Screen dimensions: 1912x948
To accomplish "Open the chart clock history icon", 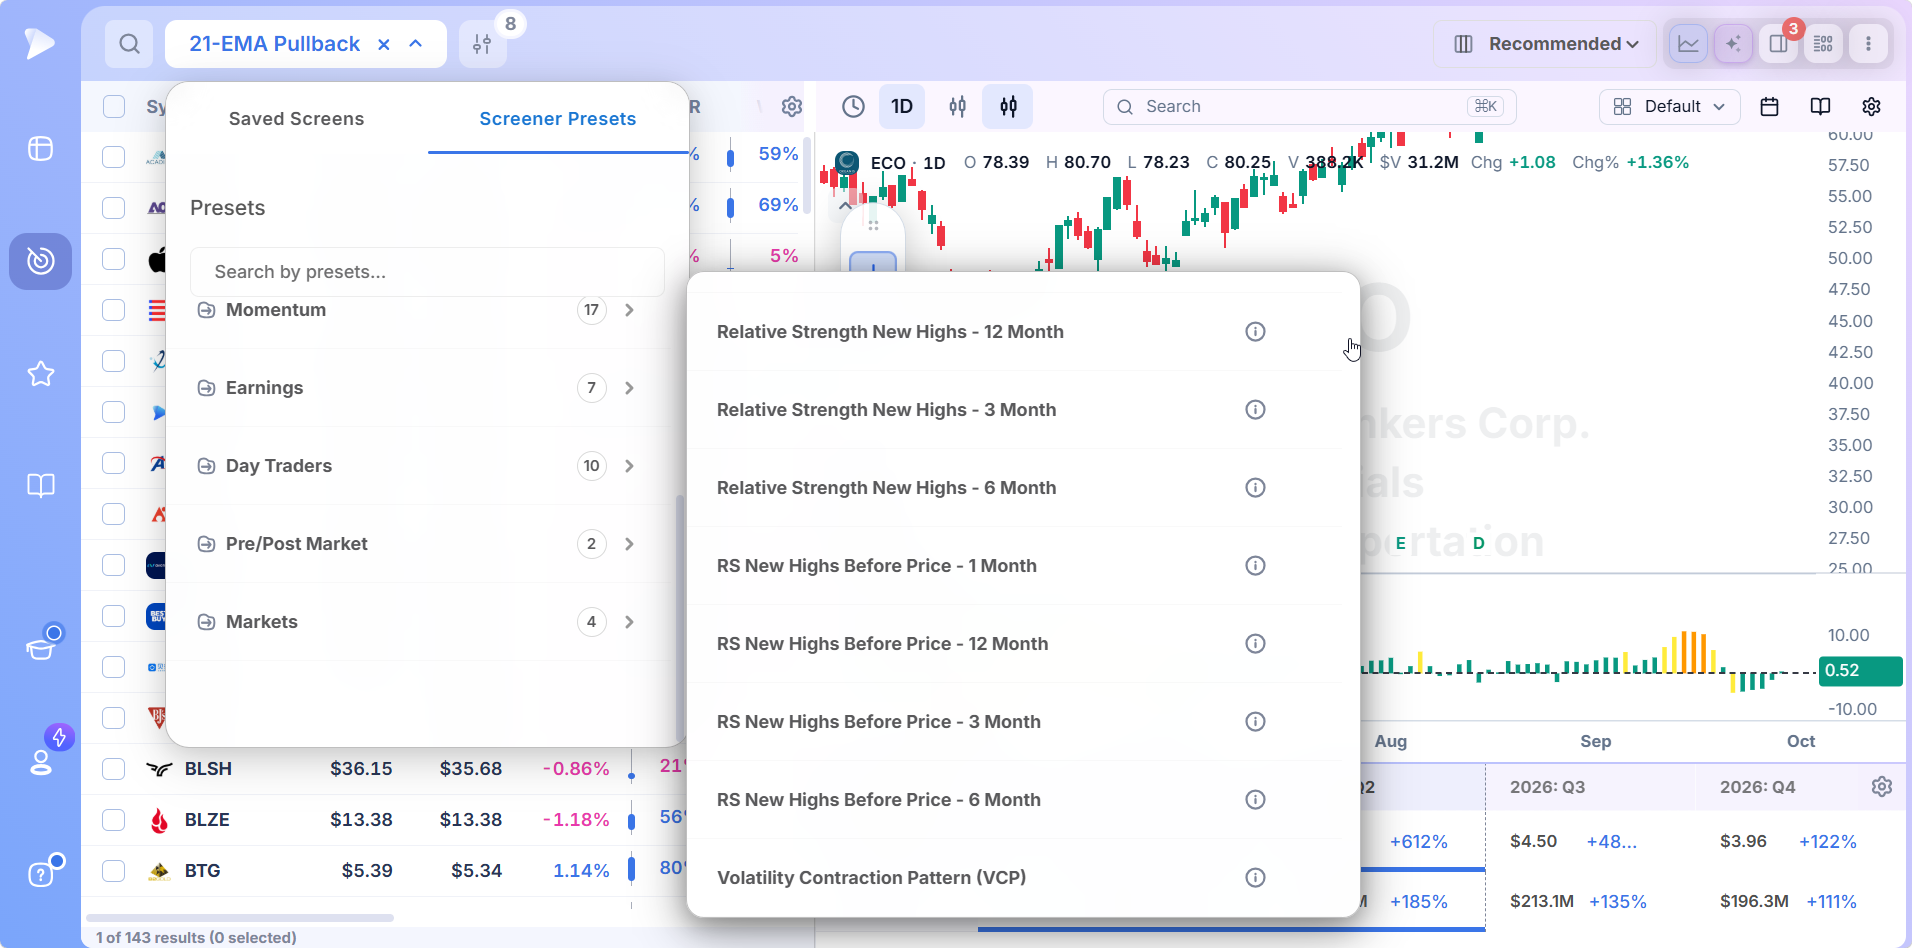I will pos(853,107).
